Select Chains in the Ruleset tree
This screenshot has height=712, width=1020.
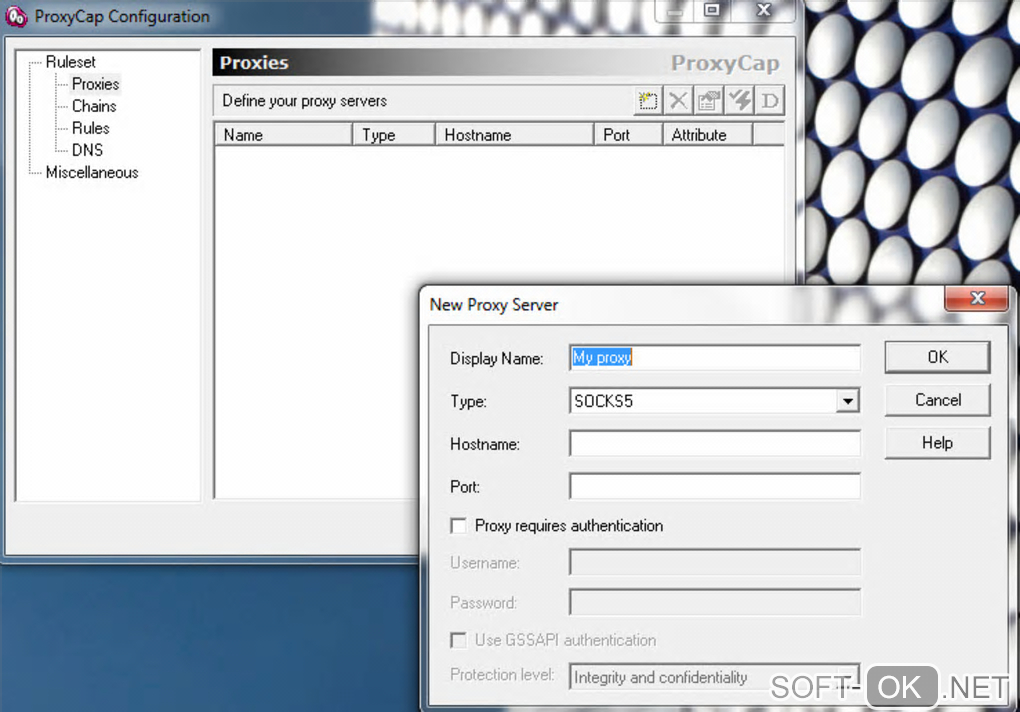pyautogui.click(x=94, y=106)
